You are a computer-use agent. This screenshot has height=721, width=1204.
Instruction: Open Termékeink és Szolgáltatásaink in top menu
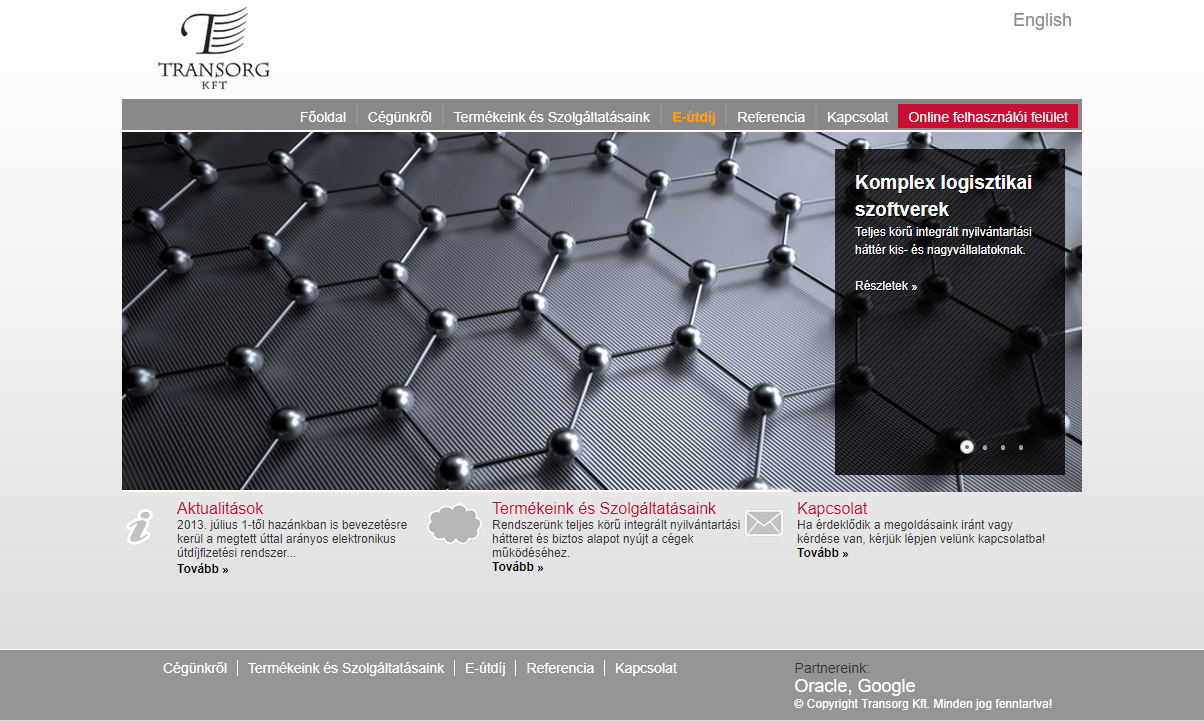552,117
